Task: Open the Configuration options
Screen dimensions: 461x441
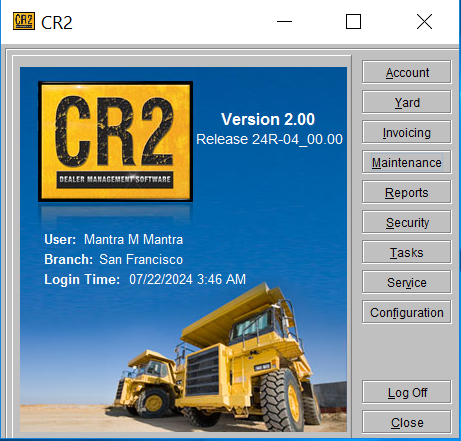Action: coord(407,312)
